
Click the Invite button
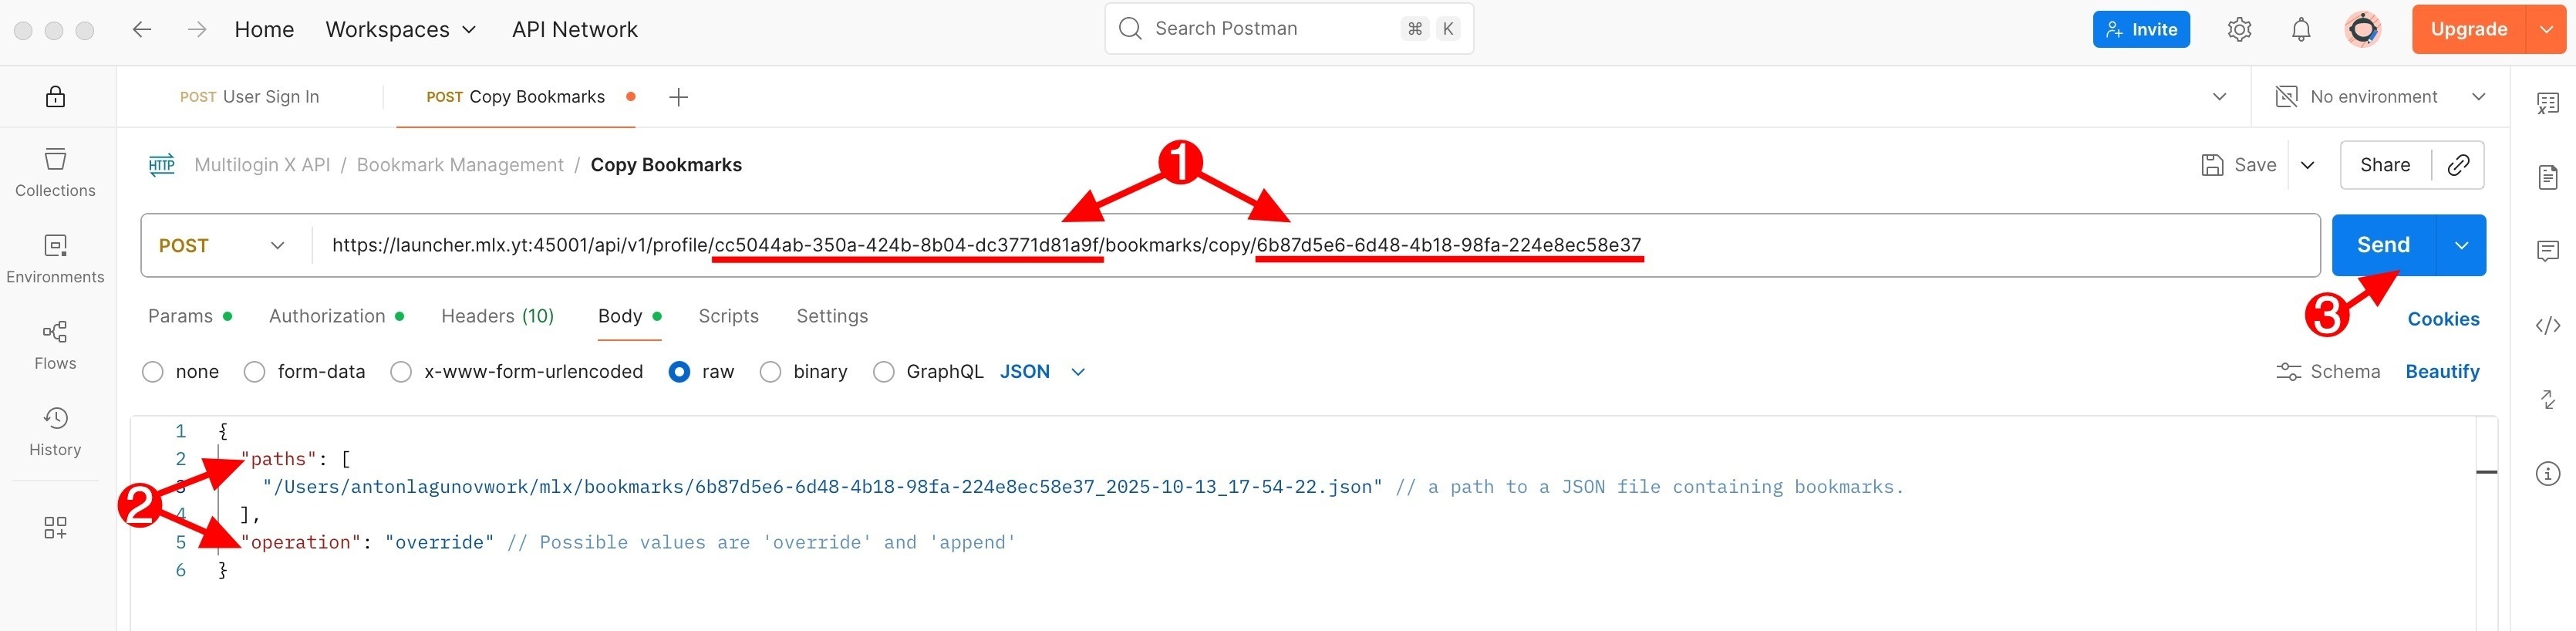pos(2141,29)
